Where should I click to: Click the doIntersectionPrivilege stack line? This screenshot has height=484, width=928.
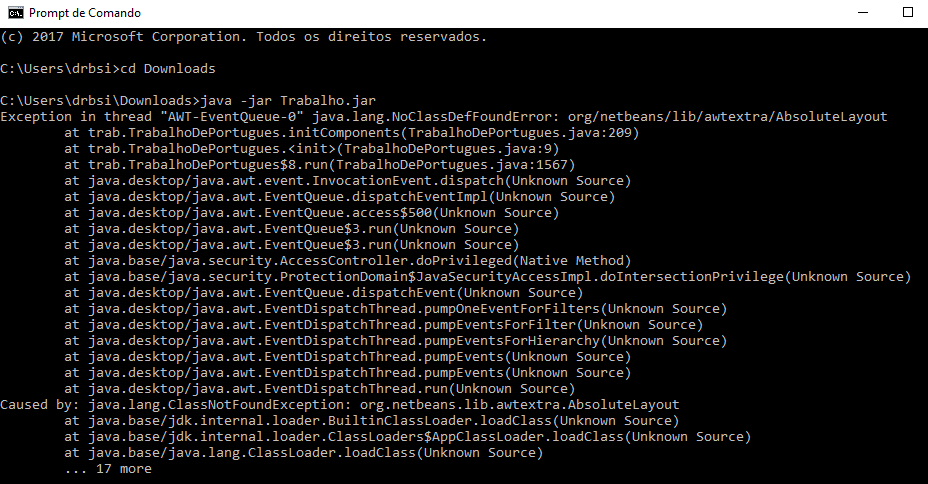[x=488, y=276]
